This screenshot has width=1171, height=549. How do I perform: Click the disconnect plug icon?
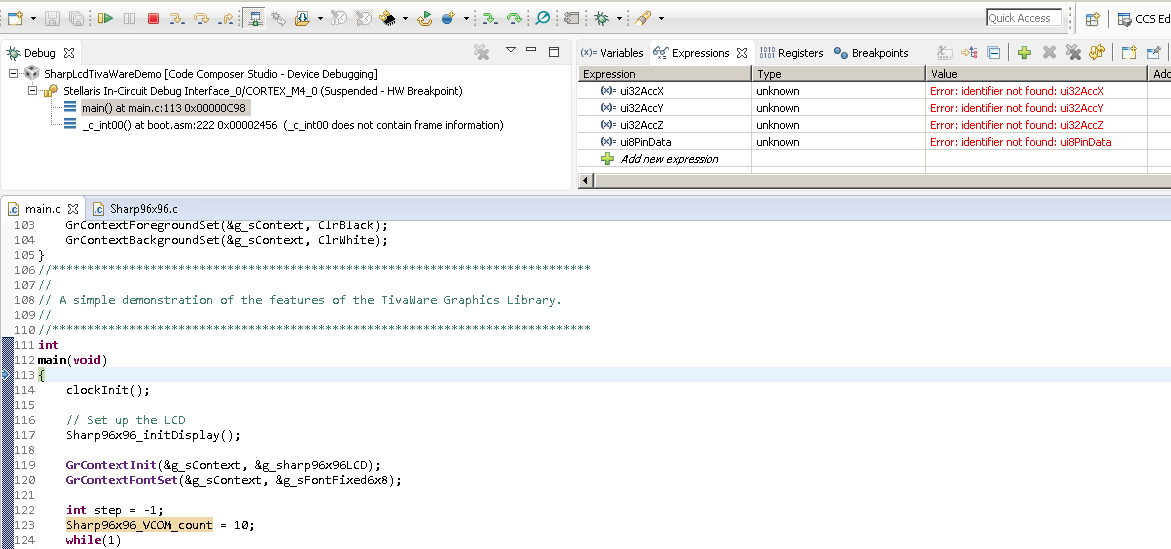(x=279, y=18)
